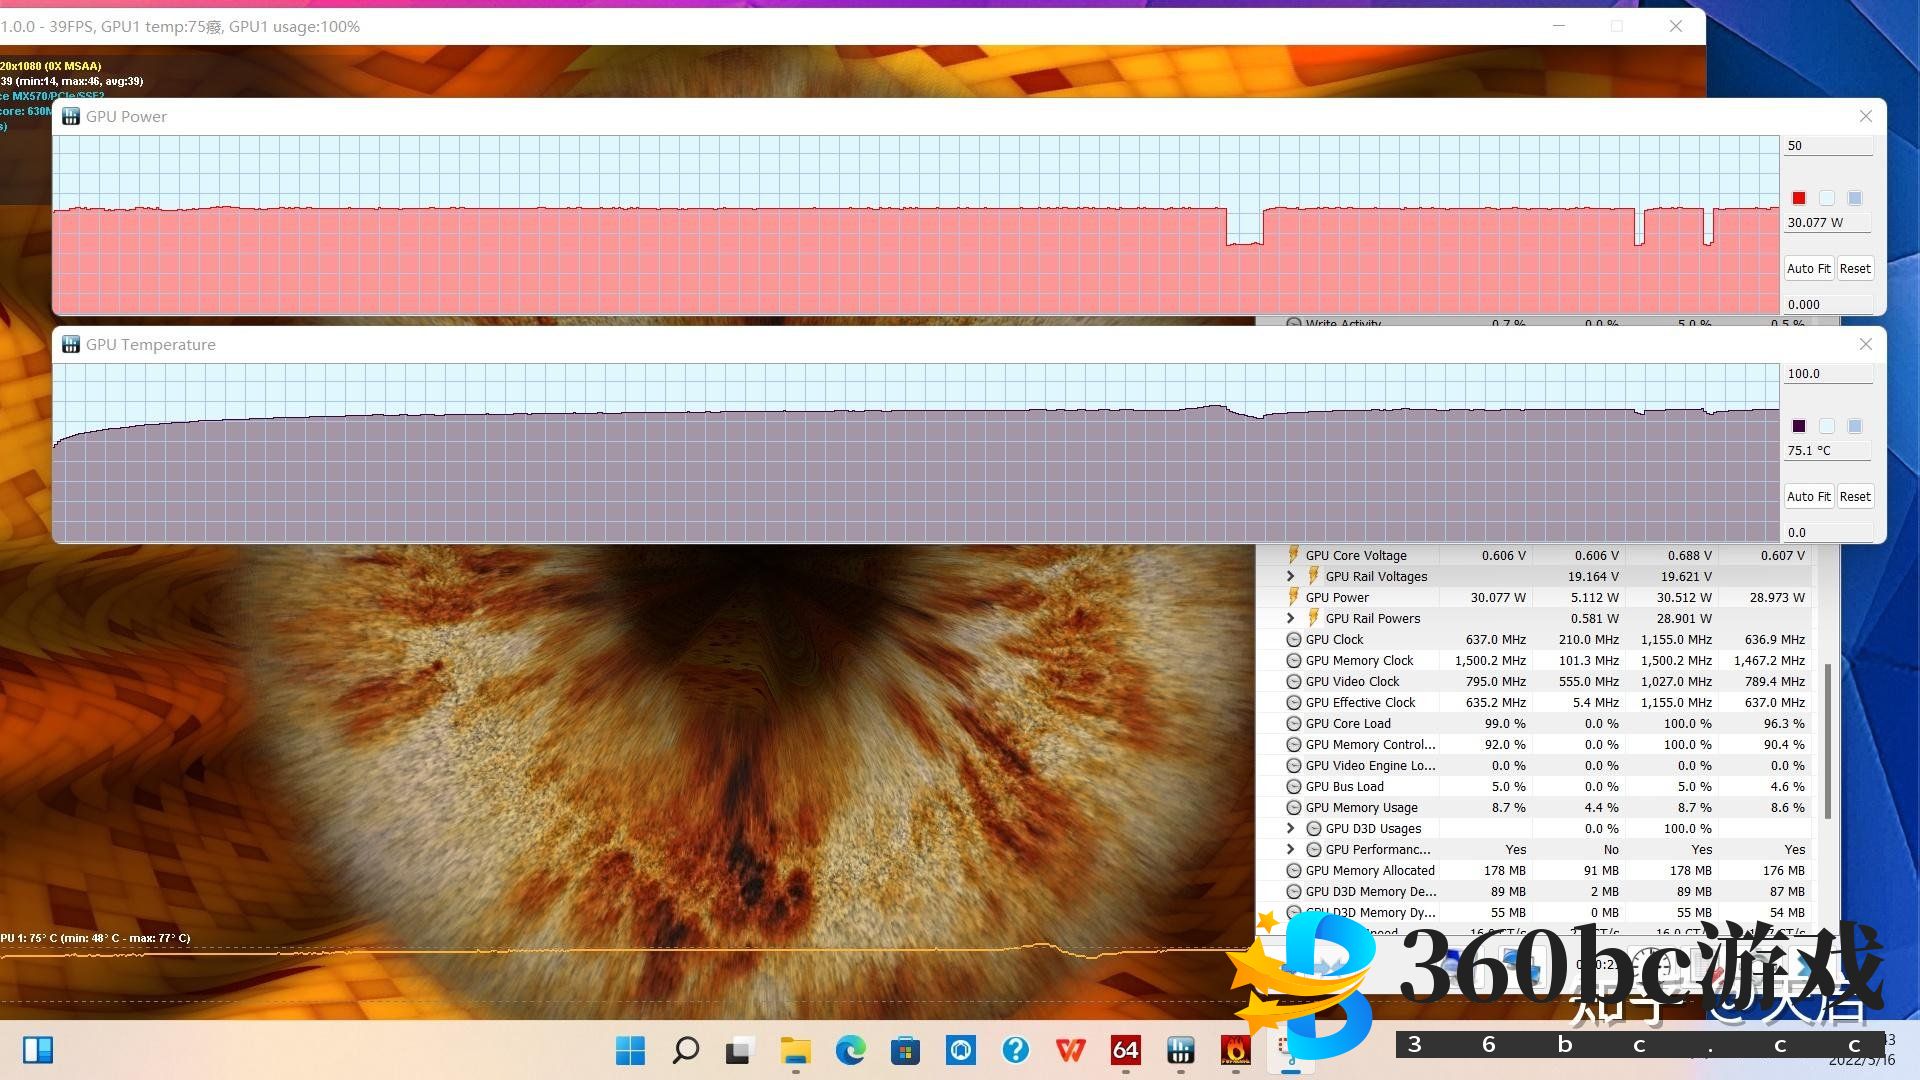Open Microsoft Store from the taskbar
Screen dimensions: 1920x1080
click(905, 1050)
